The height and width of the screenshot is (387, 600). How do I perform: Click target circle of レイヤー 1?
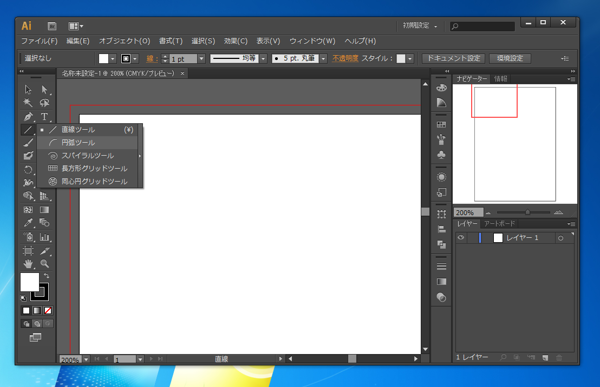[x=561, y=238]
